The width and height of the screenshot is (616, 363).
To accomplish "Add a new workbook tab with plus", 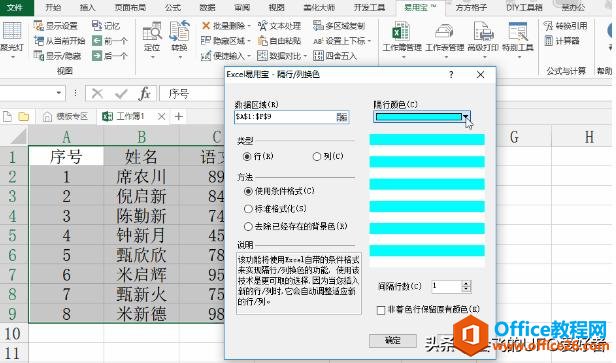I will [x=179, y=117].
